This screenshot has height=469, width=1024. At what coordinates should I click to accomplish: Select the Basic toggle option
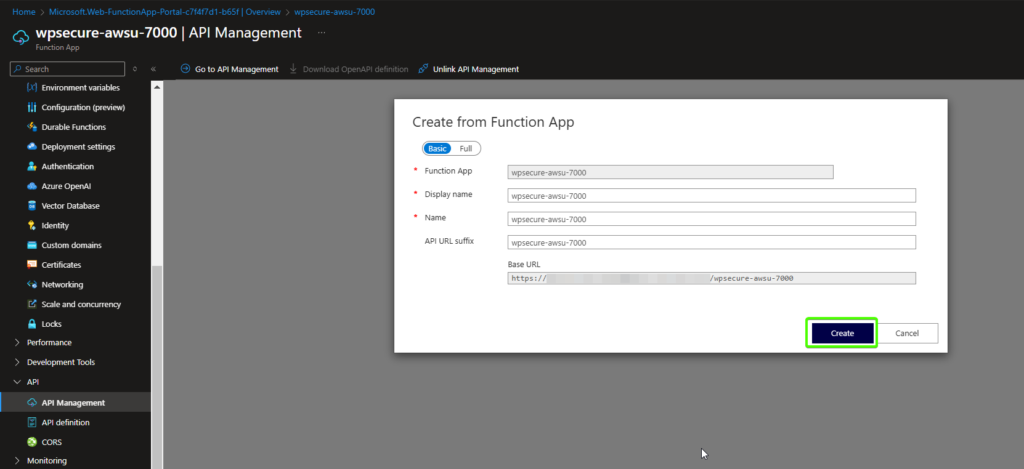point(437,148)
